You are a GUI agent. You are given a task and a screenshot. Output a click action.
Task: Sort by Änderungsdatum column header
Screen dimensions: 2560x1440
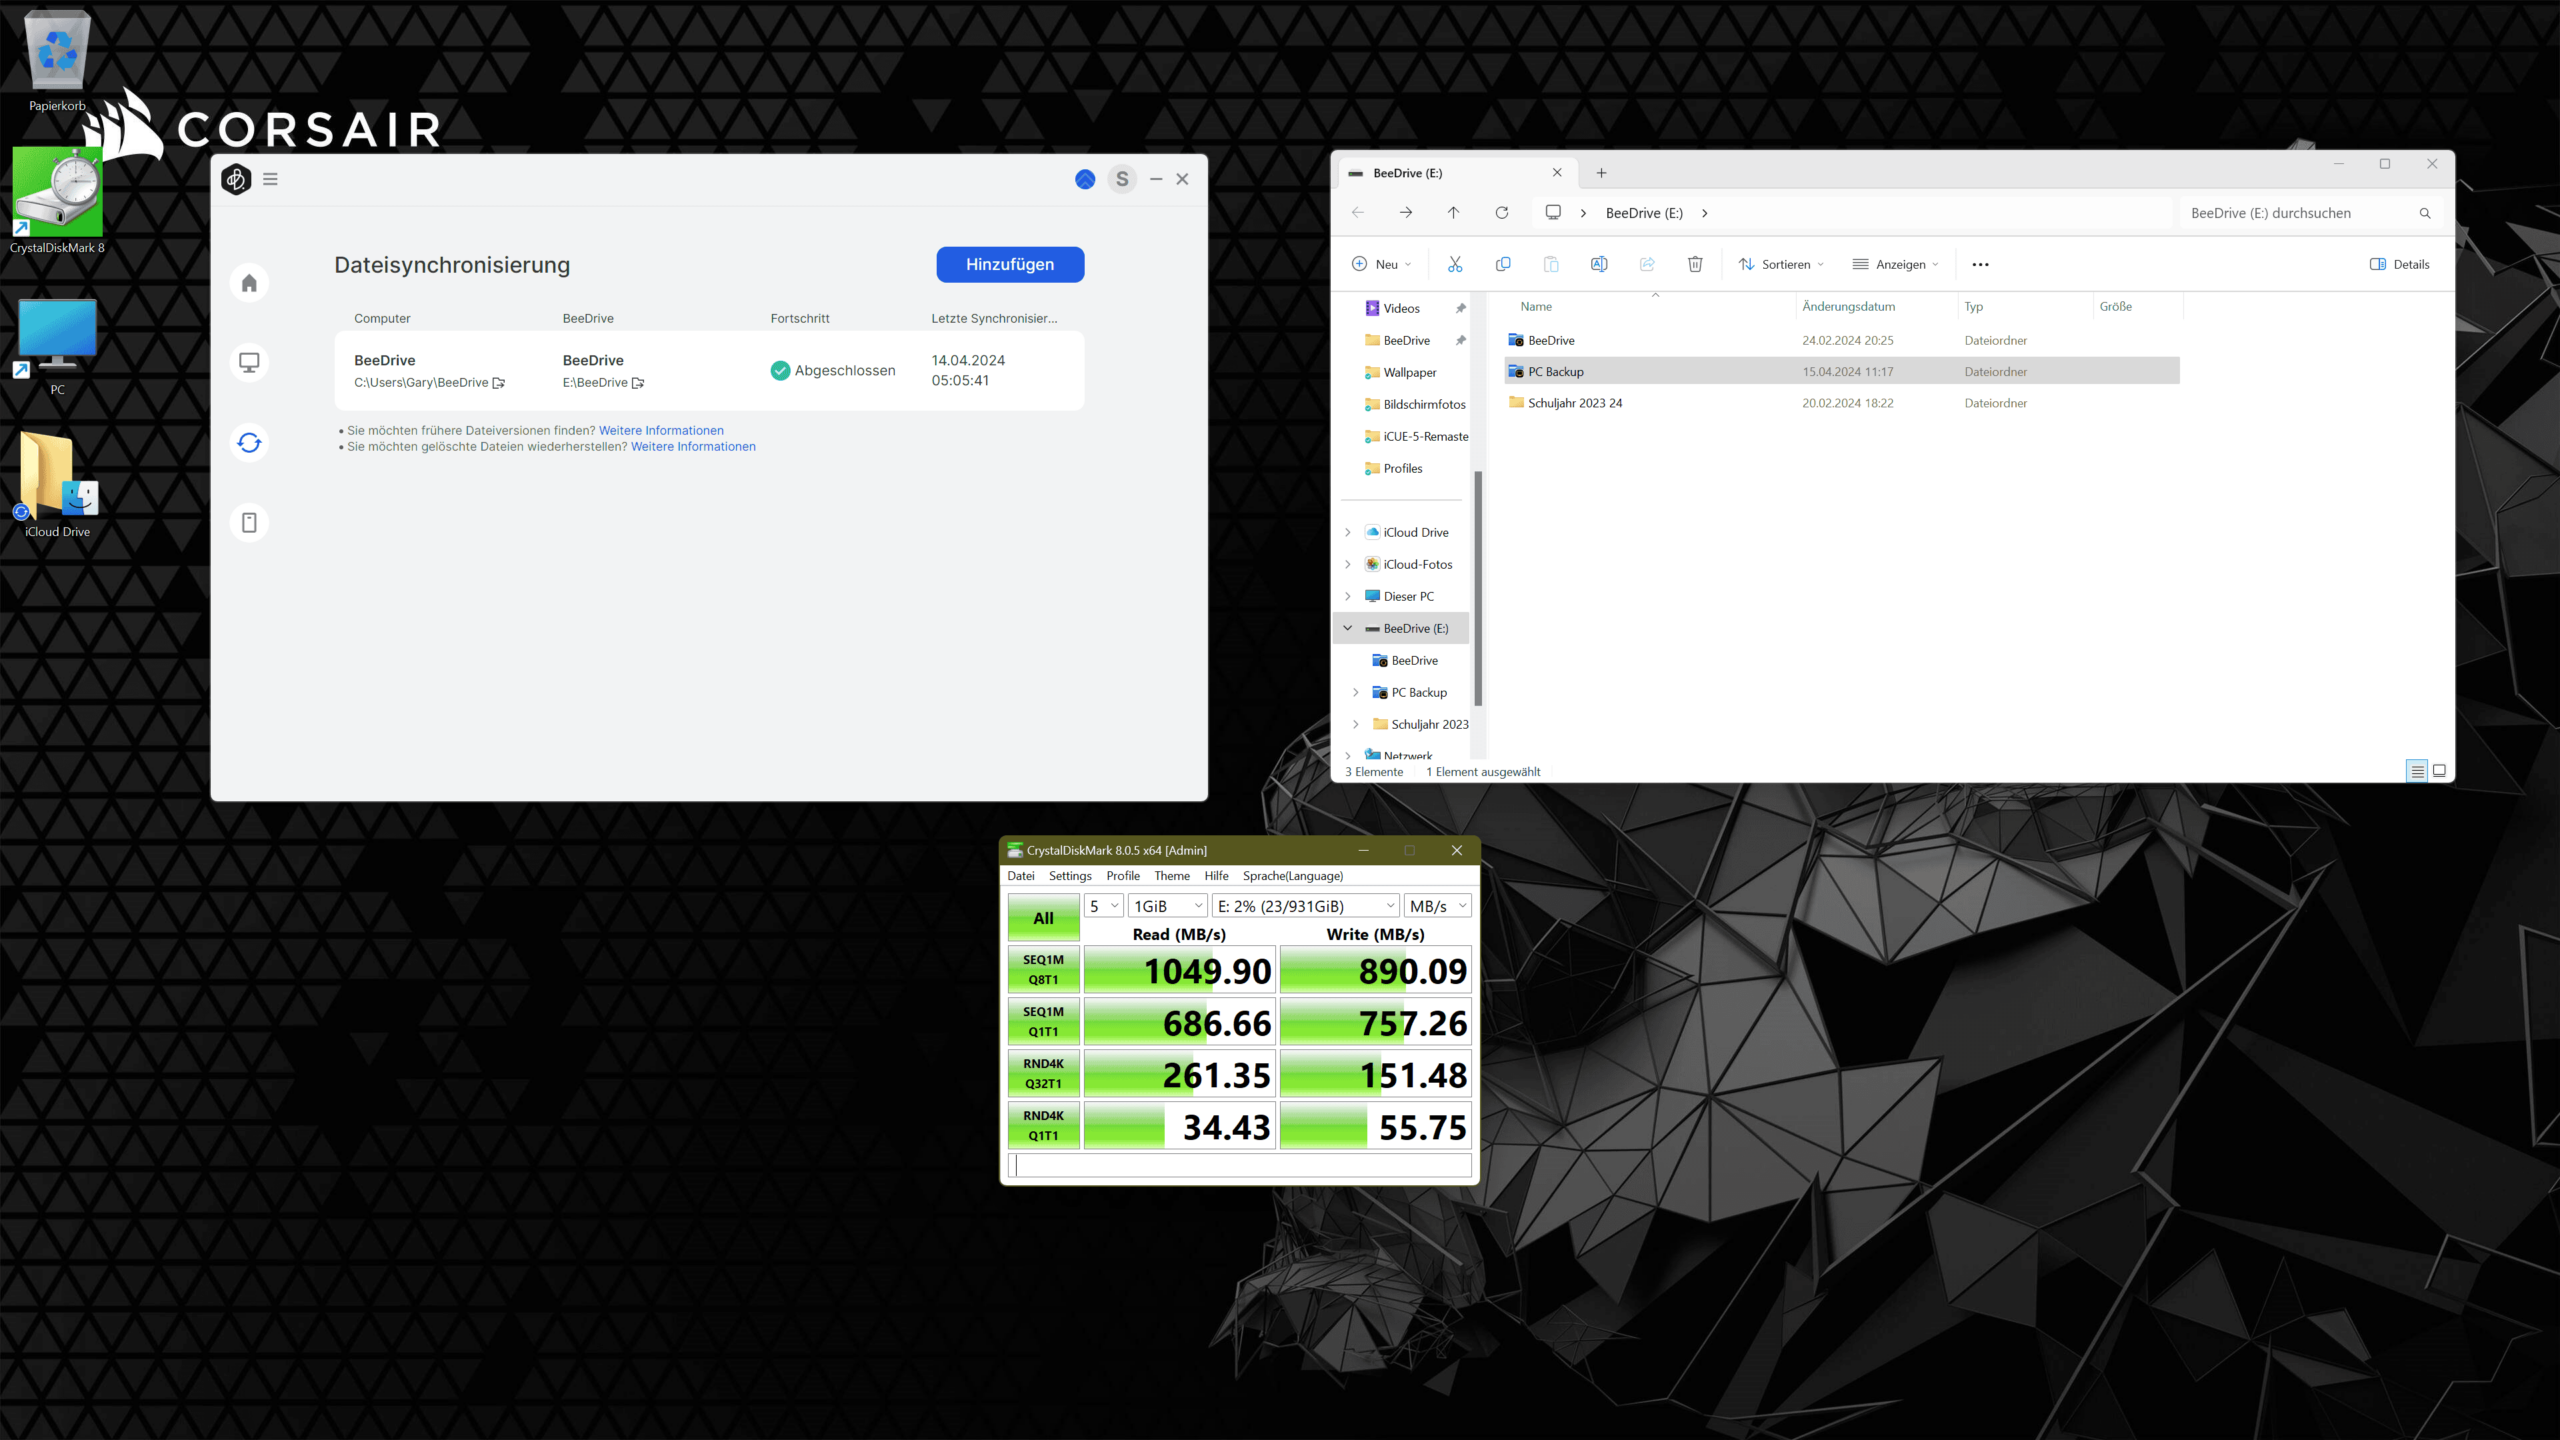(1849, 307)
